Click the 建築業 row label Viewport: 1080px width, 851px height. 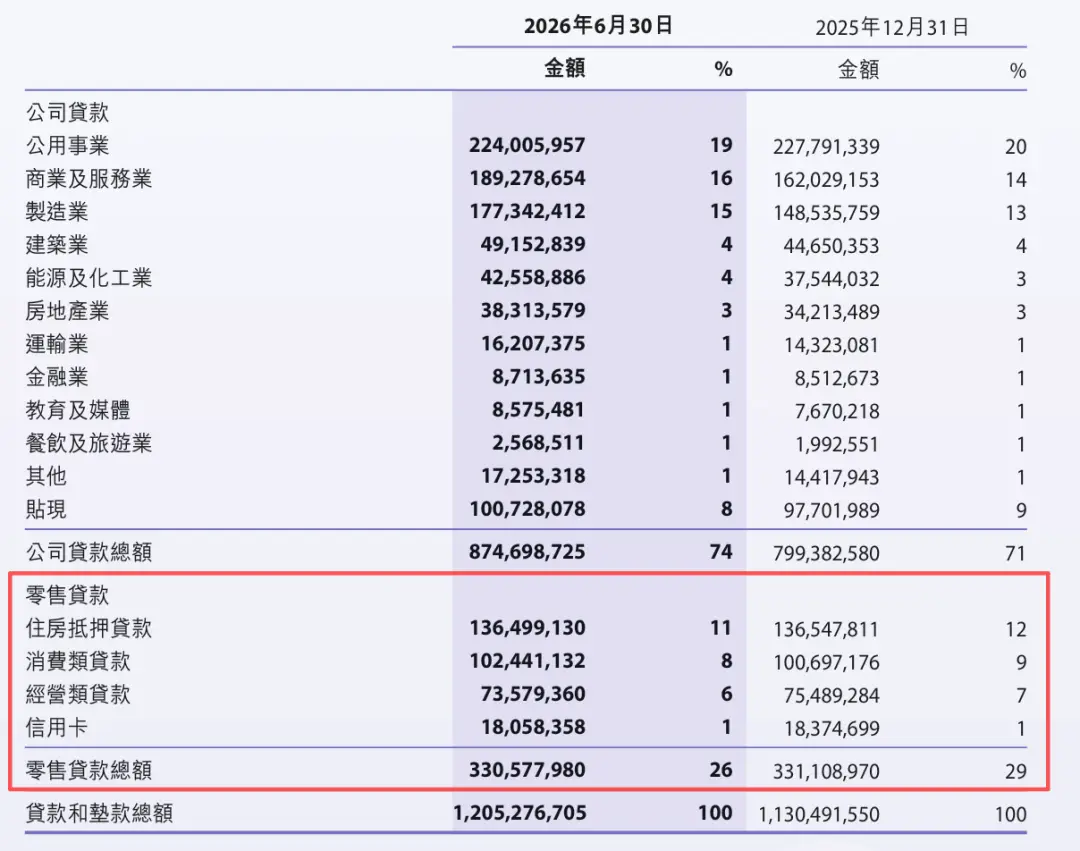point(57,244)
